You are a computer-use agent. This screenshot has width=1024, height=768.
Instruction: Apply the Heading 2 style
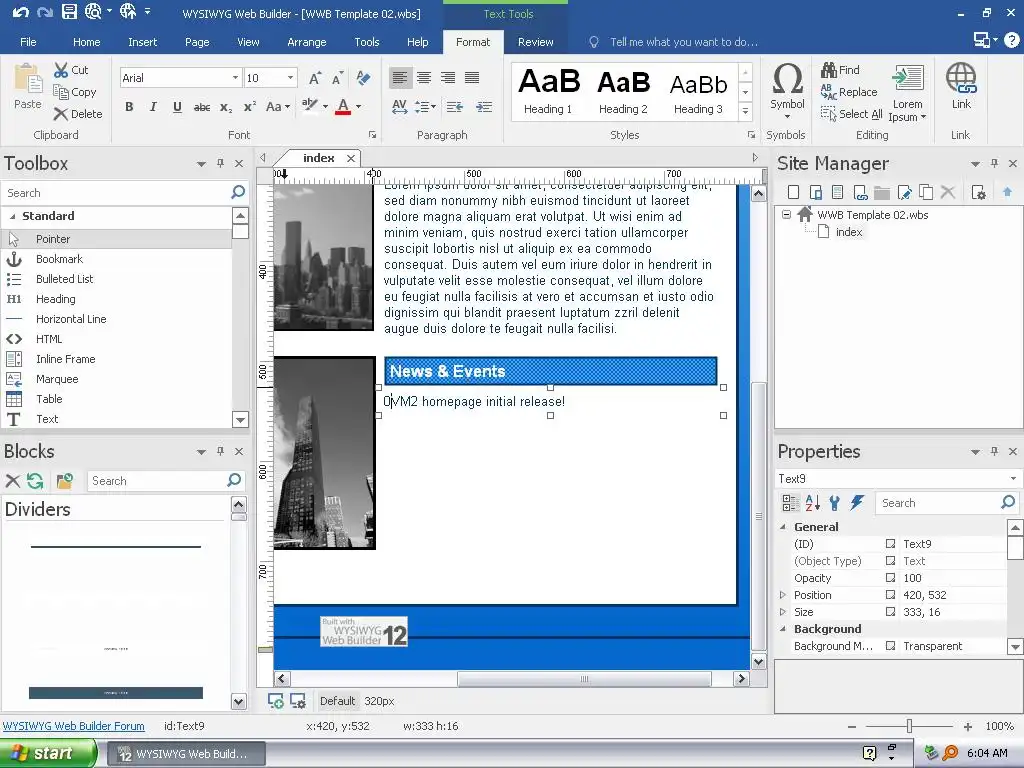point(623,91)
